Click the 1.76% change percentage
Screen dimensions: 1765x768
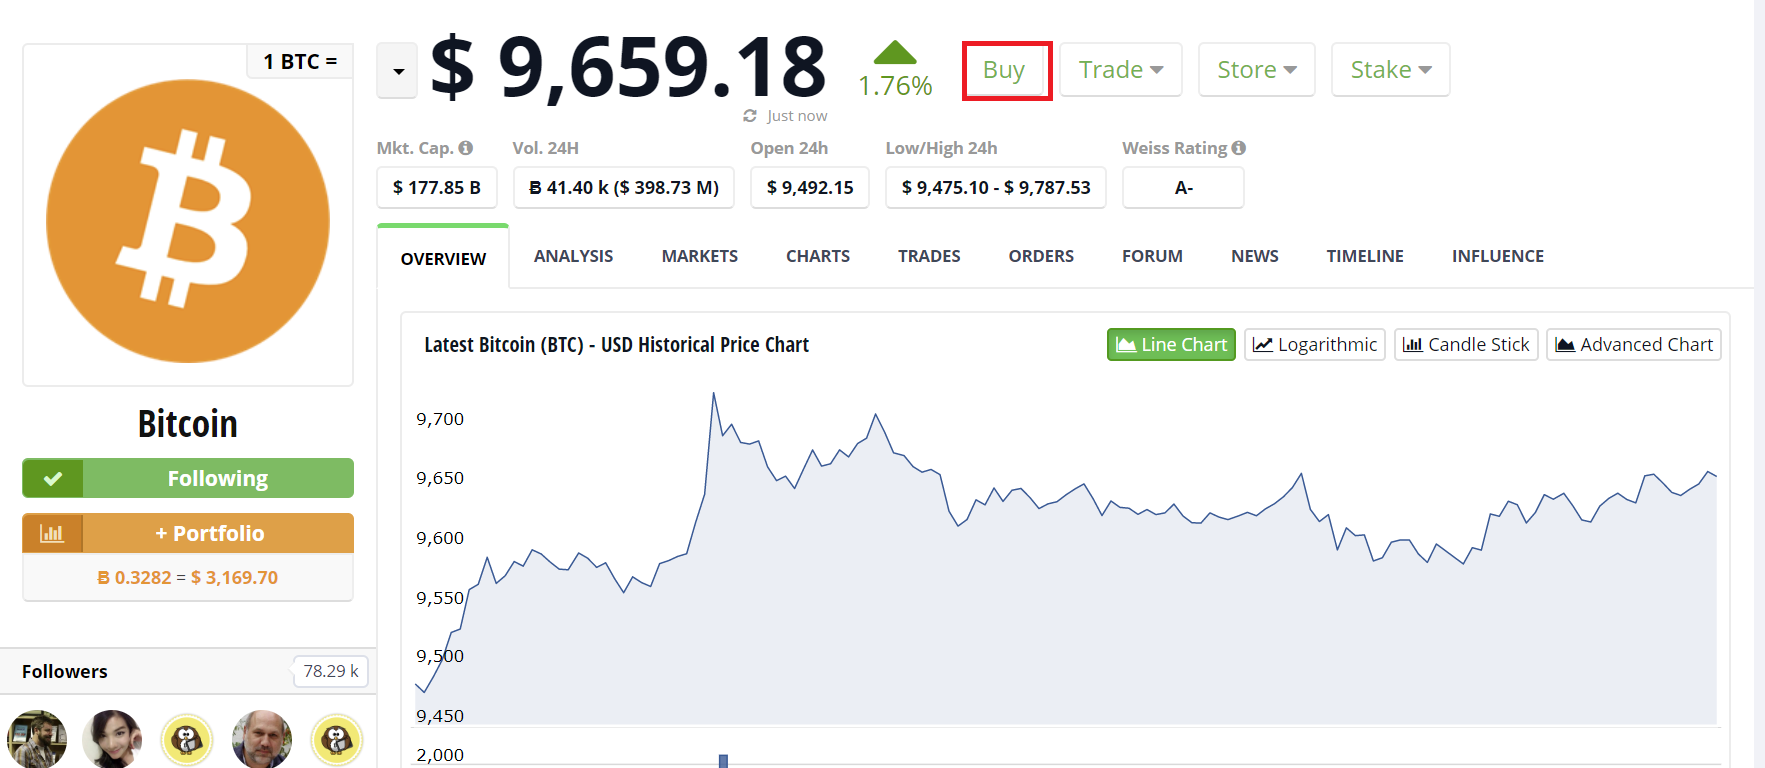click(x=895, y=86)
